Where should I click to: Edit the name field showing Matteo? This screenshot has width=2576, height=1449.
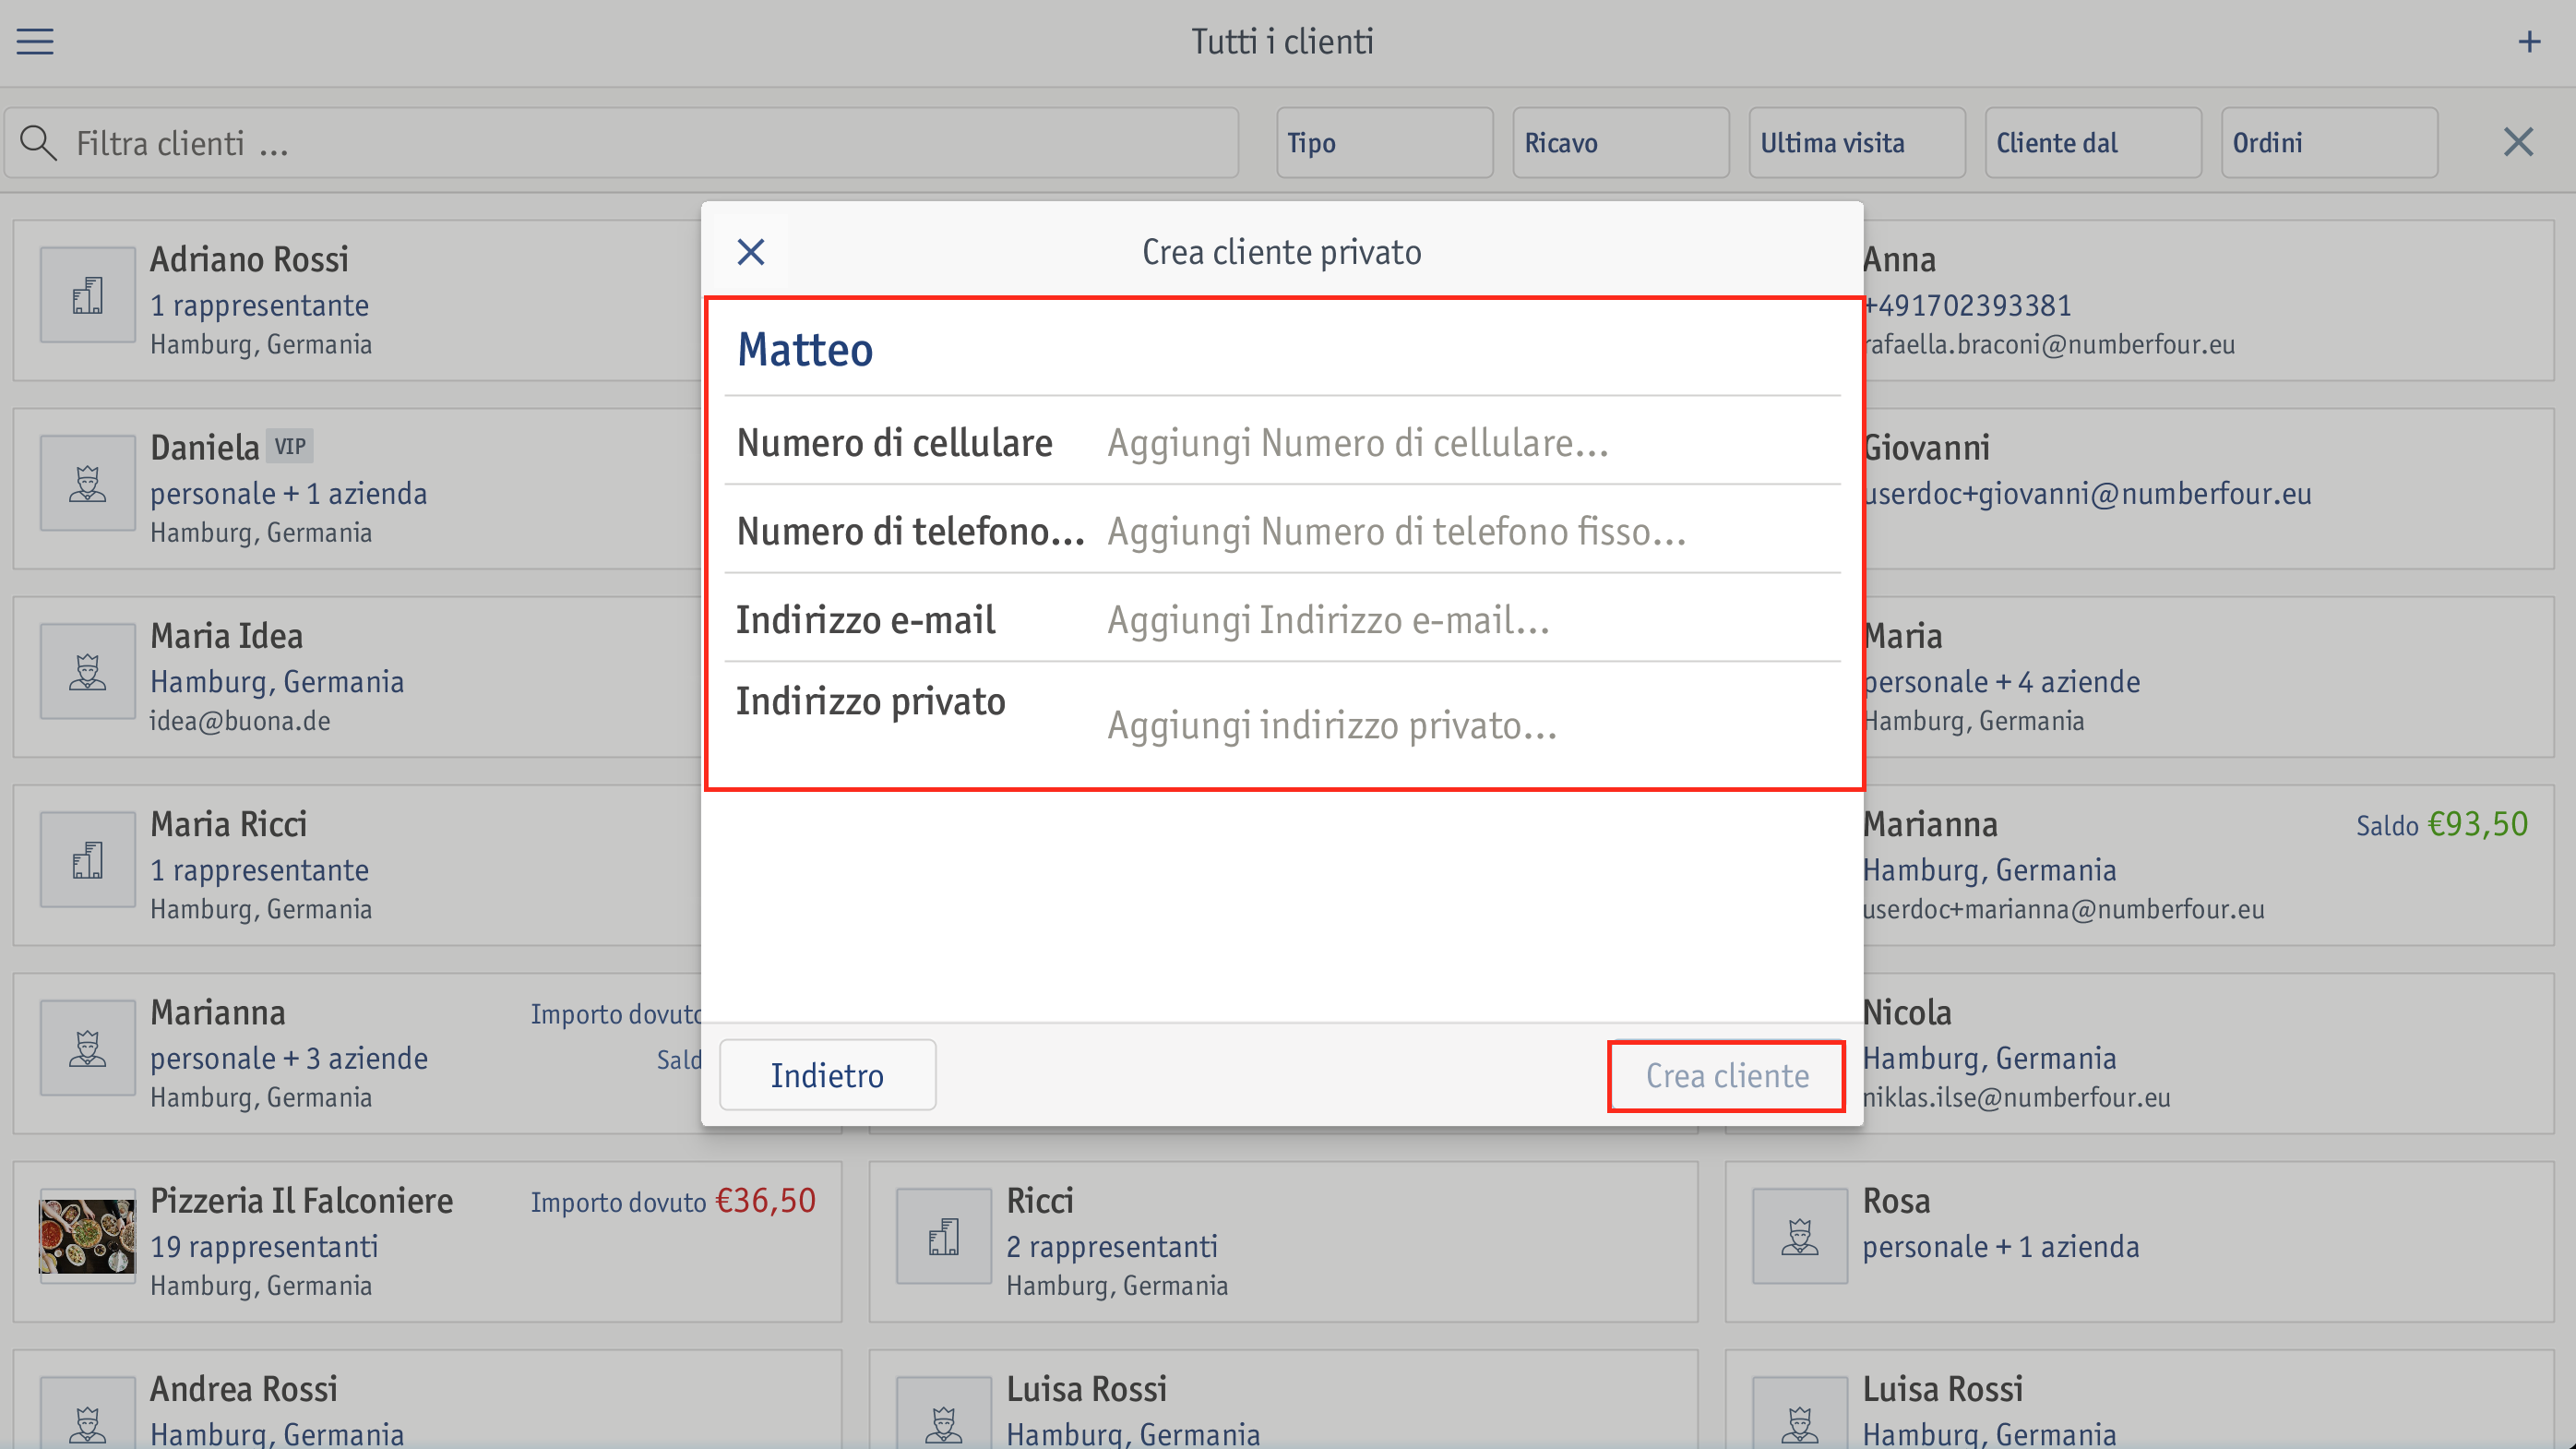tap(1282, 350)
